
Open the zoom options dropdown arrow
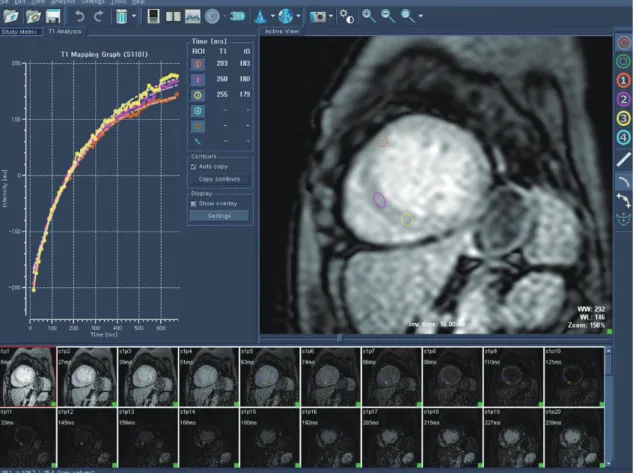(x=420, y=16)
